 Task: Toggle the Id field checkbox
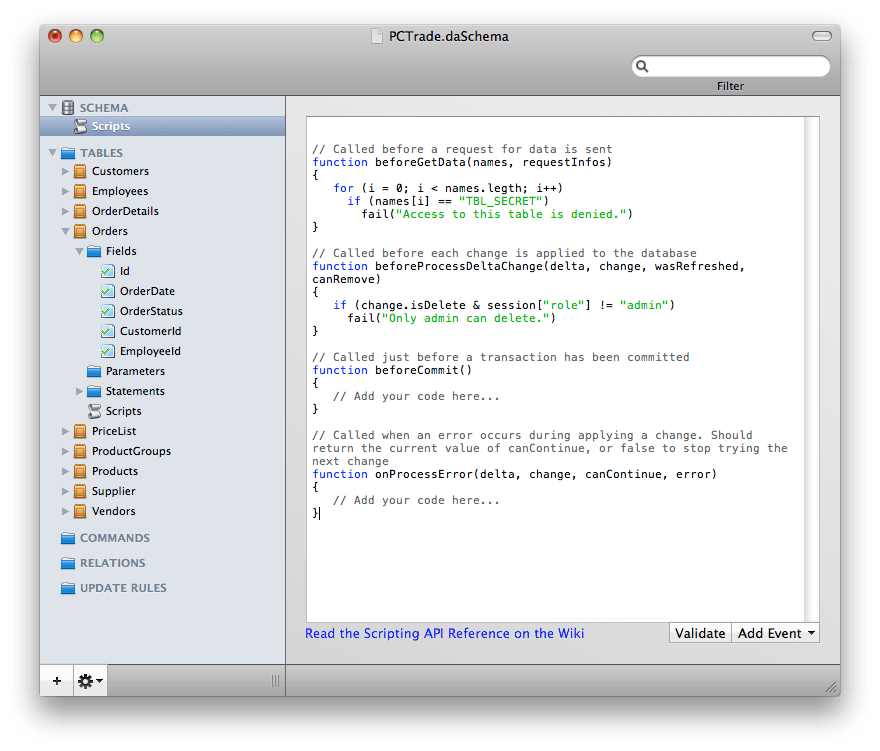[109, 271]
